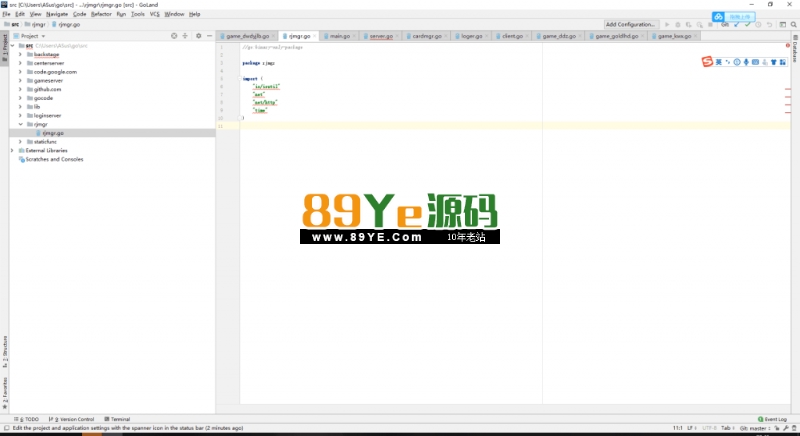
Task: Expand External Libraries node
Action: 12,150
